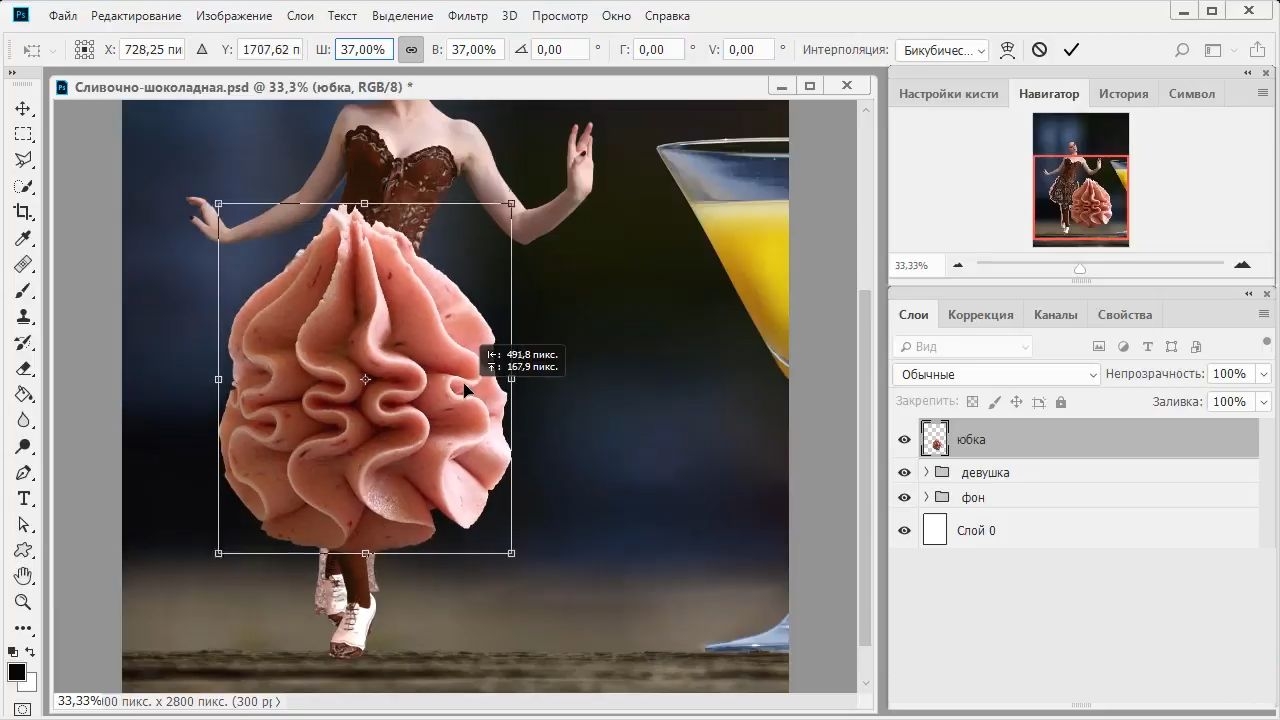The width and height of the screenshot is (1280, 720).
Task: Select the Horizontal Type tool
Action: pos(23,498)
